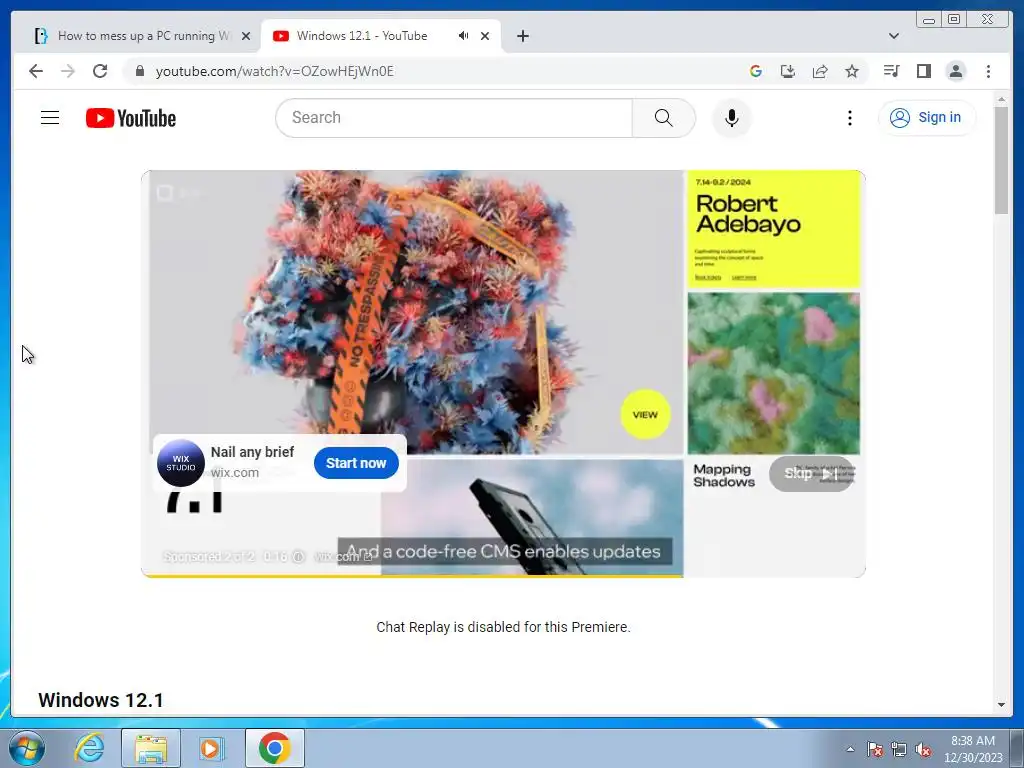
Task: Click the Wix Studio round logo
Action: (181, 463)
